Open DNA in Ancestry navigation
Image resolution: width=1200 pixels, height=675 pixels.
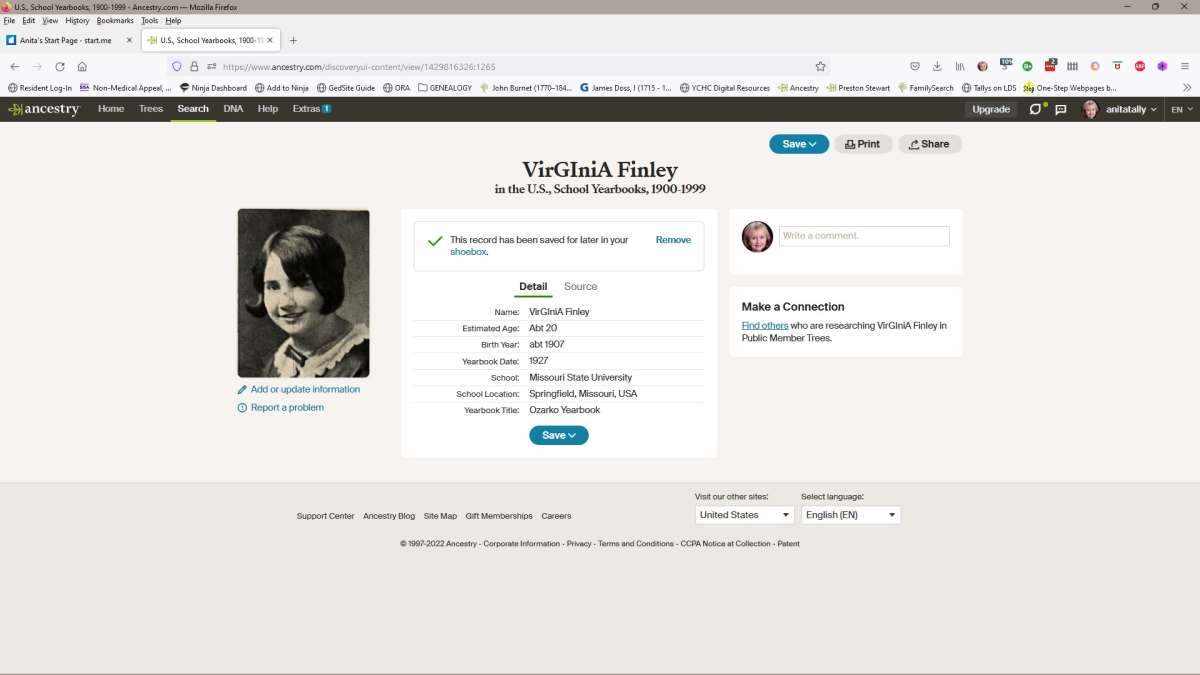233,109
